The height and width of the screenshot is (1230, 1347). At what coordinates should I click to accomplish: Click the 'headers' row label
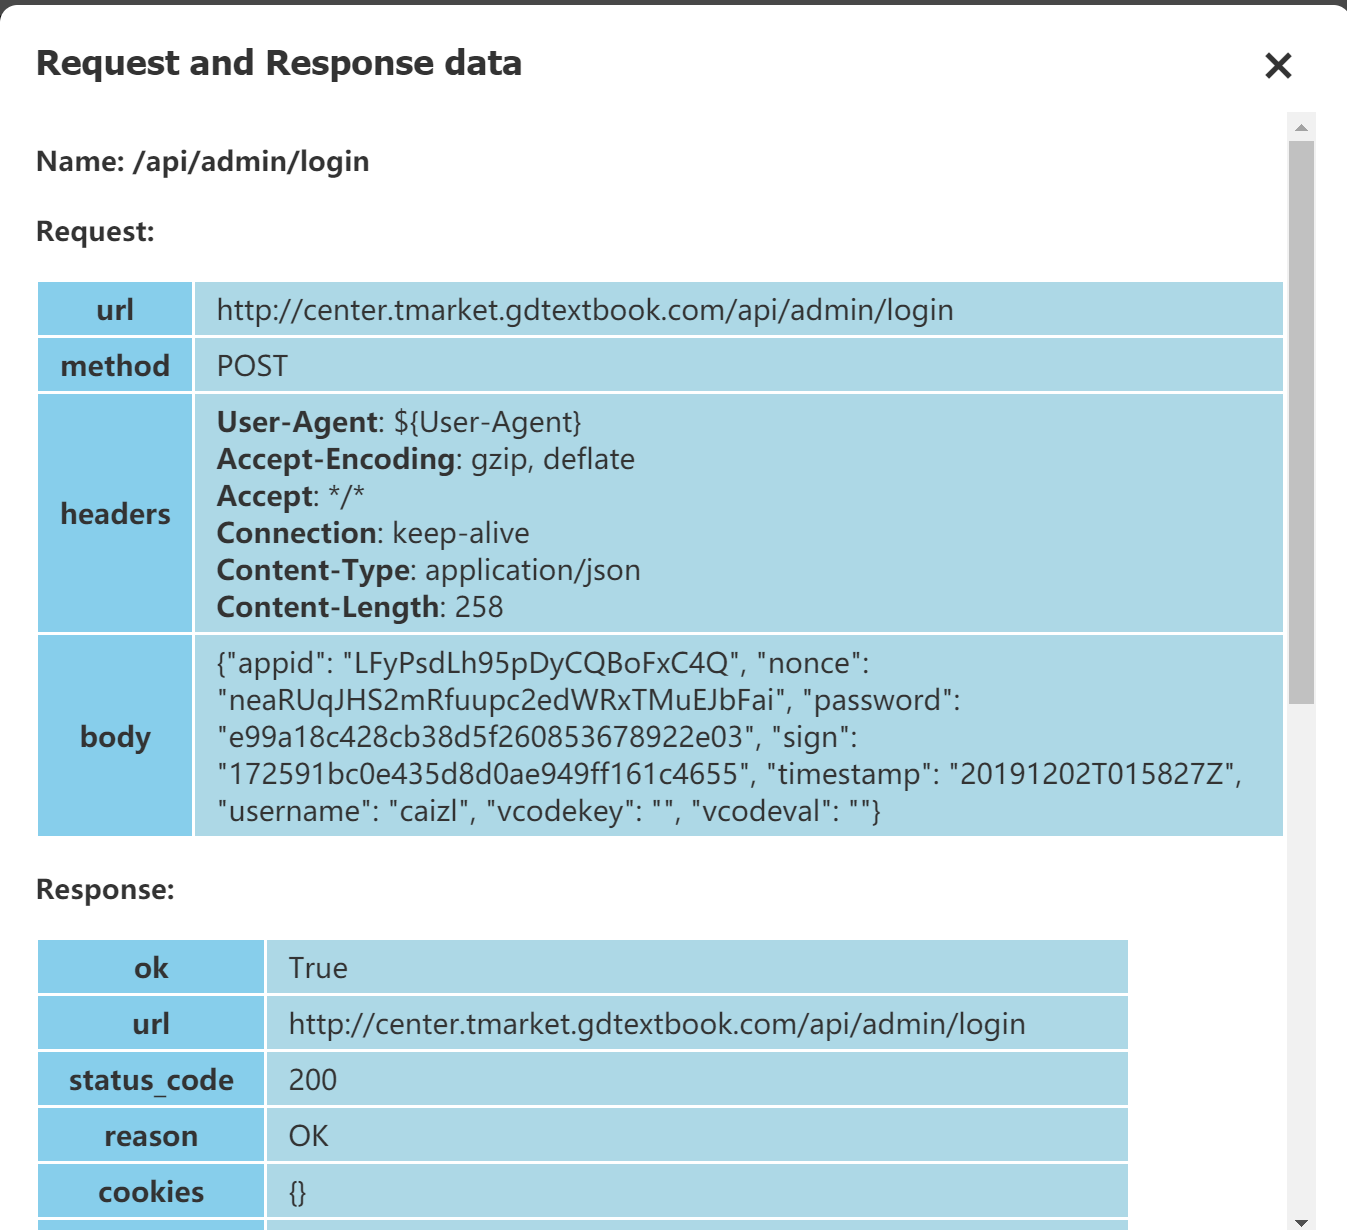pos(115,514)
